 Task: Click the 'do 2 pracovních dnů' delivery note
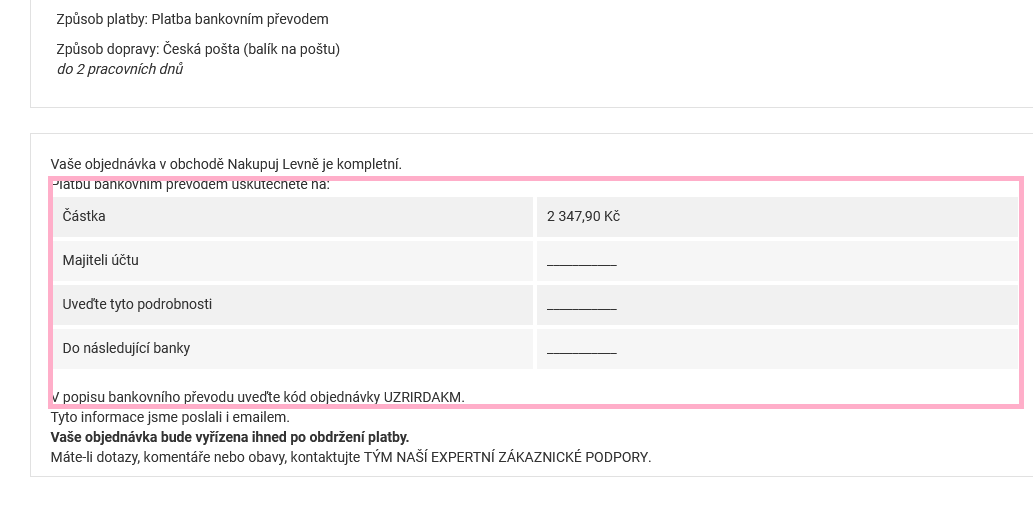[x=120, y=69]
